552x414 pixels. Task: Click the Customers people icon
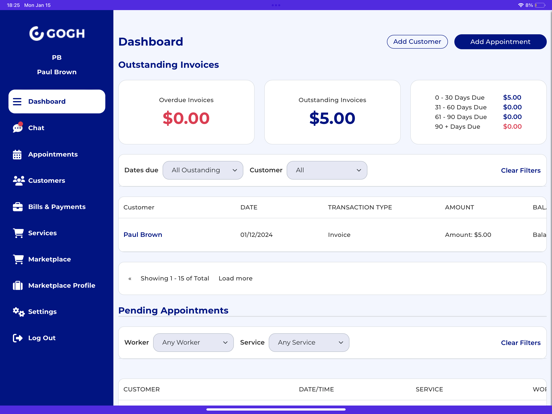[x=18, y=180]
